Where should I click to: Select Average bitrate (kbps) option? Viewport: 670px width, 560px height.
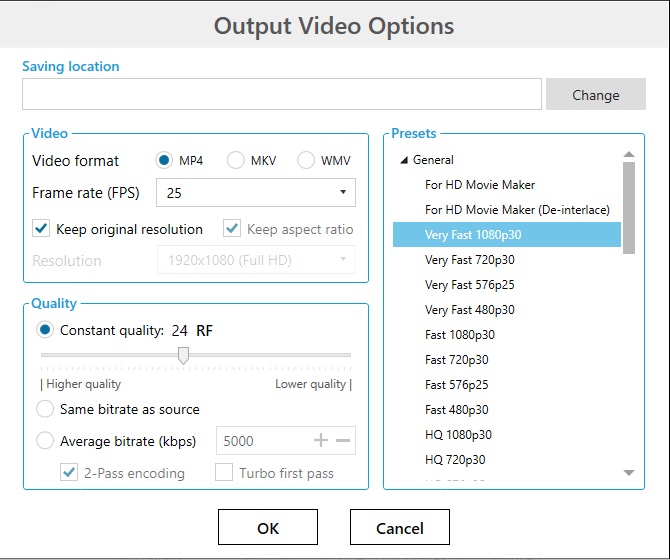tap(45, 441)
